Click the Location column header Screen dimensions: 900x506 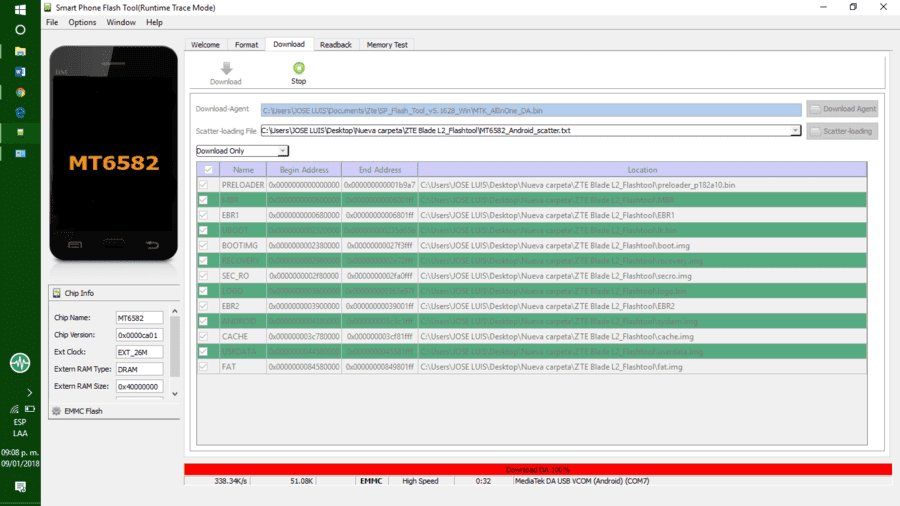click(642, 170)
